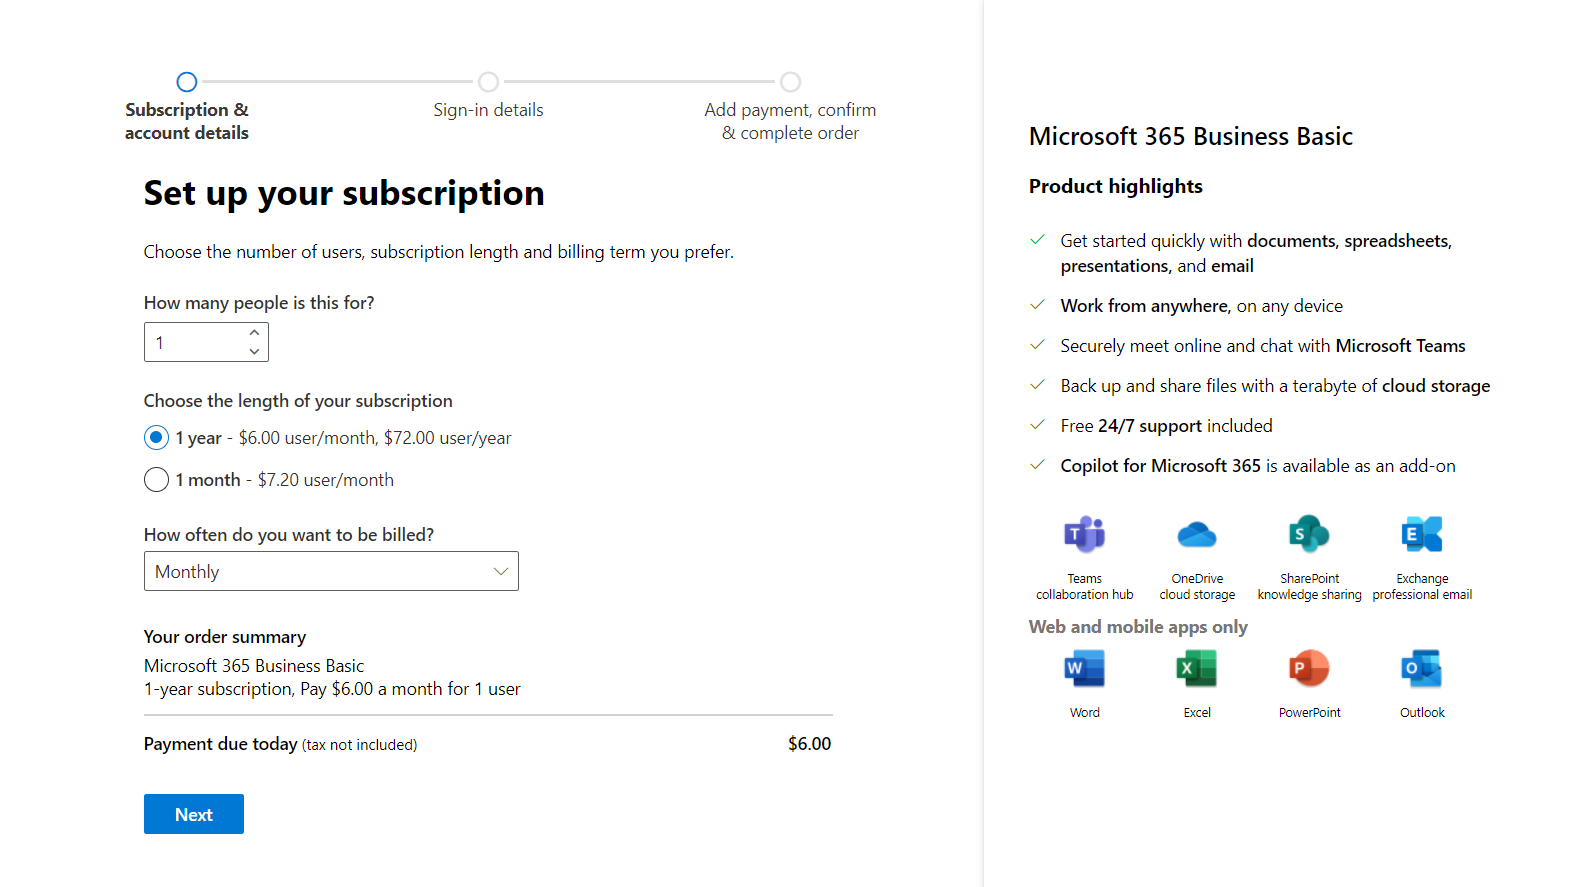1571x887 pixels.
Task: Click the Next button
Action: 194,814
